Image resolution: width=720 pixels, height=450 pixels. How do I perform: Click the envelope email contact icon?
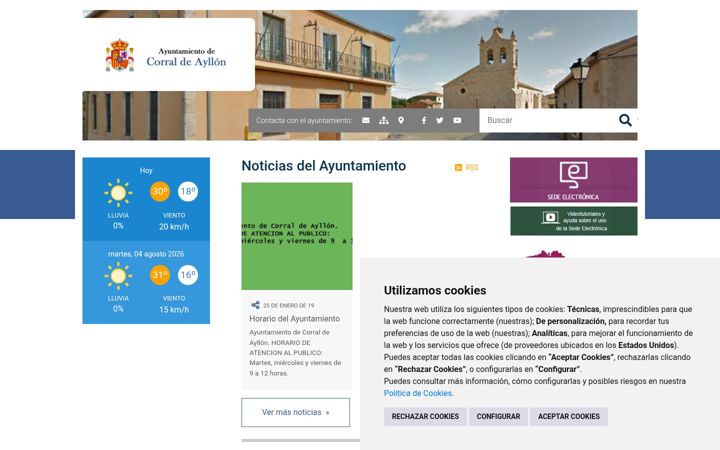(366, 120)
